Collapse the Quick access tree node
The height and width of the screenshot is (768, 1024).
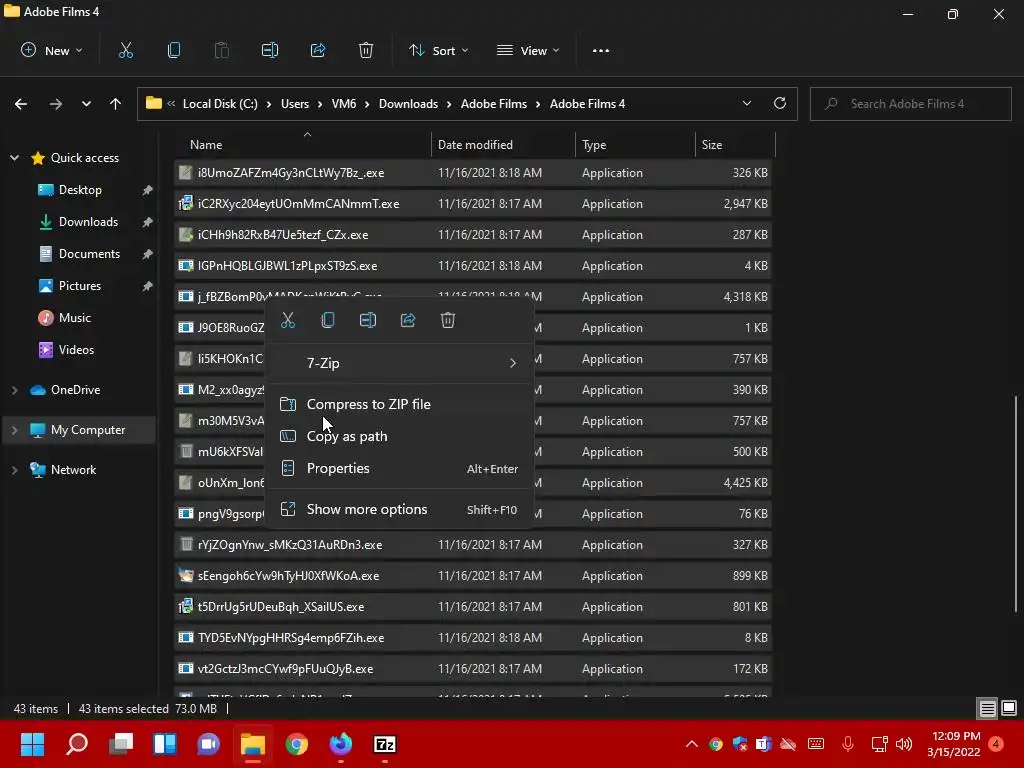pyautogui.click(x=14, y=158)
